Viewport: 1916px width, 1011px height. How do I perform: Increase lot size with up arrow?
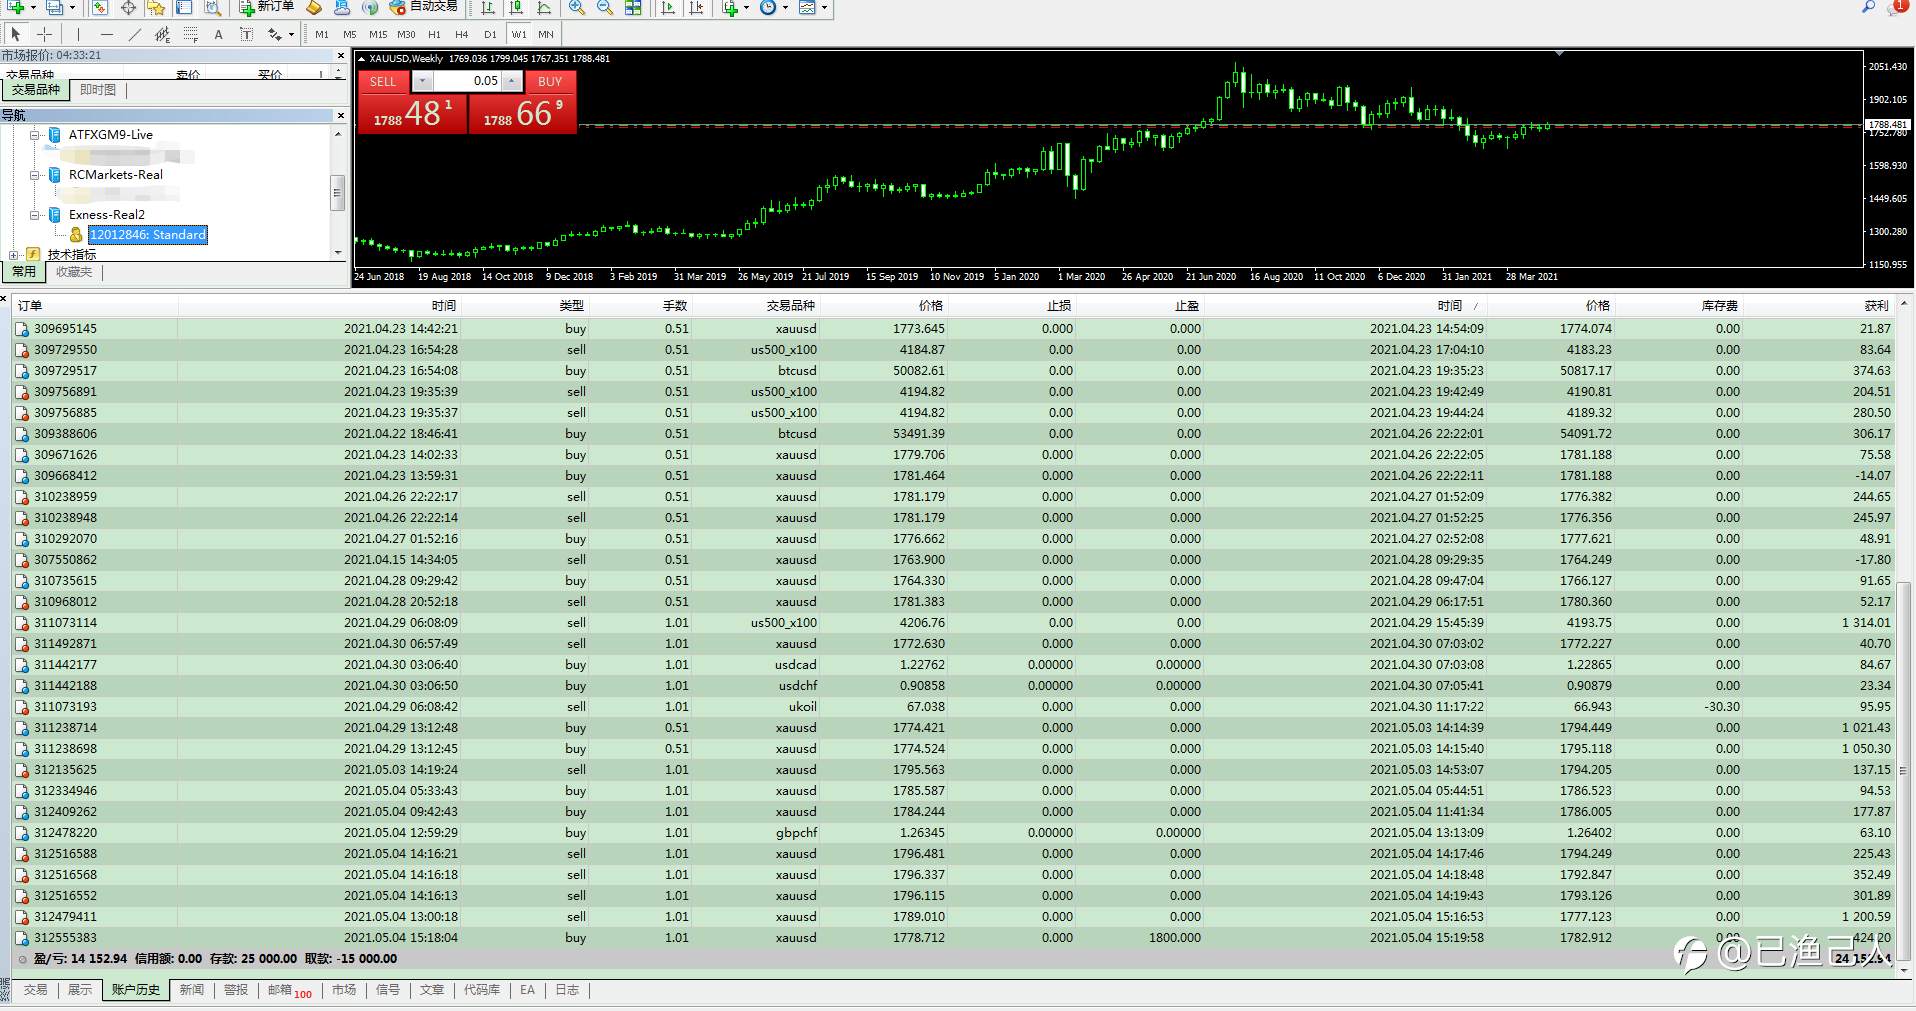tap(511, 81)
